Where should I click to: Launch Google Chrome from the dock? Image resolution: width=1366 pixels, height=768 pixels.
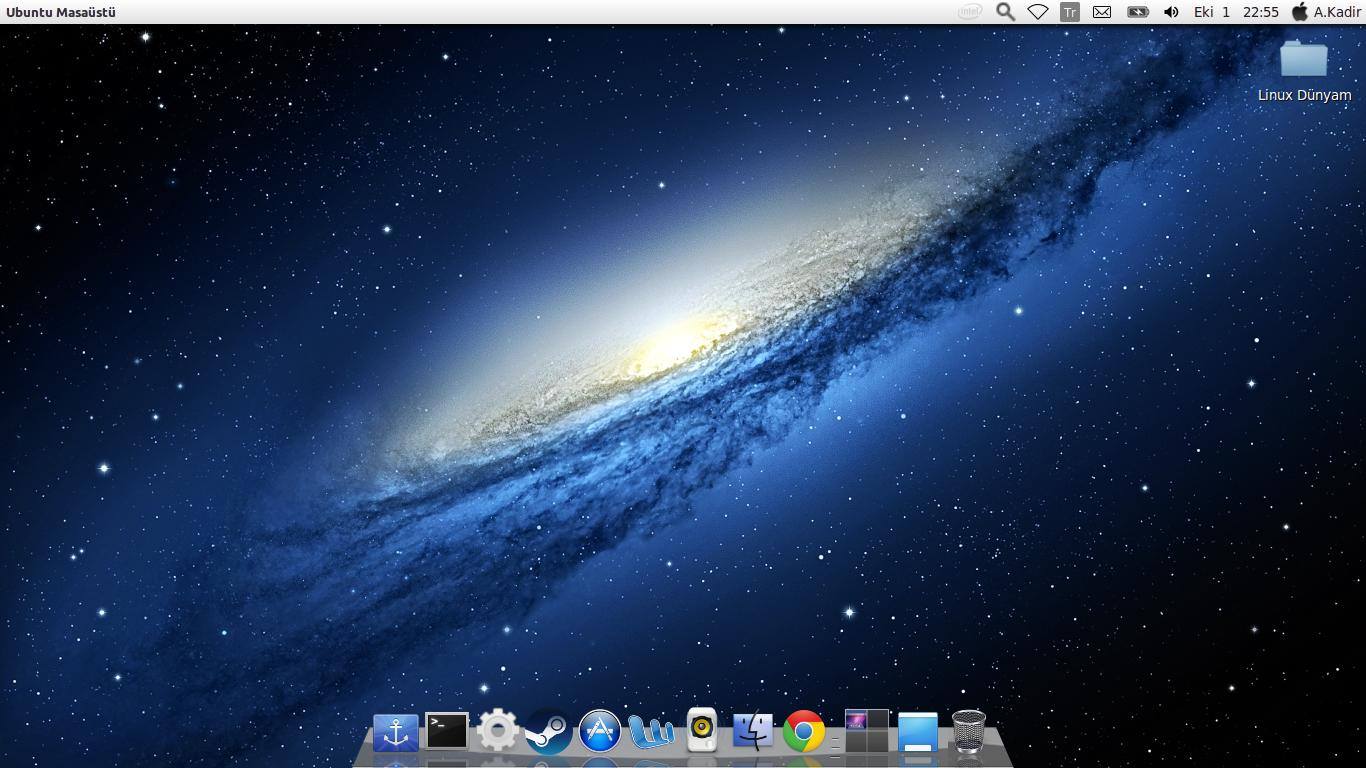pos(804,731)
